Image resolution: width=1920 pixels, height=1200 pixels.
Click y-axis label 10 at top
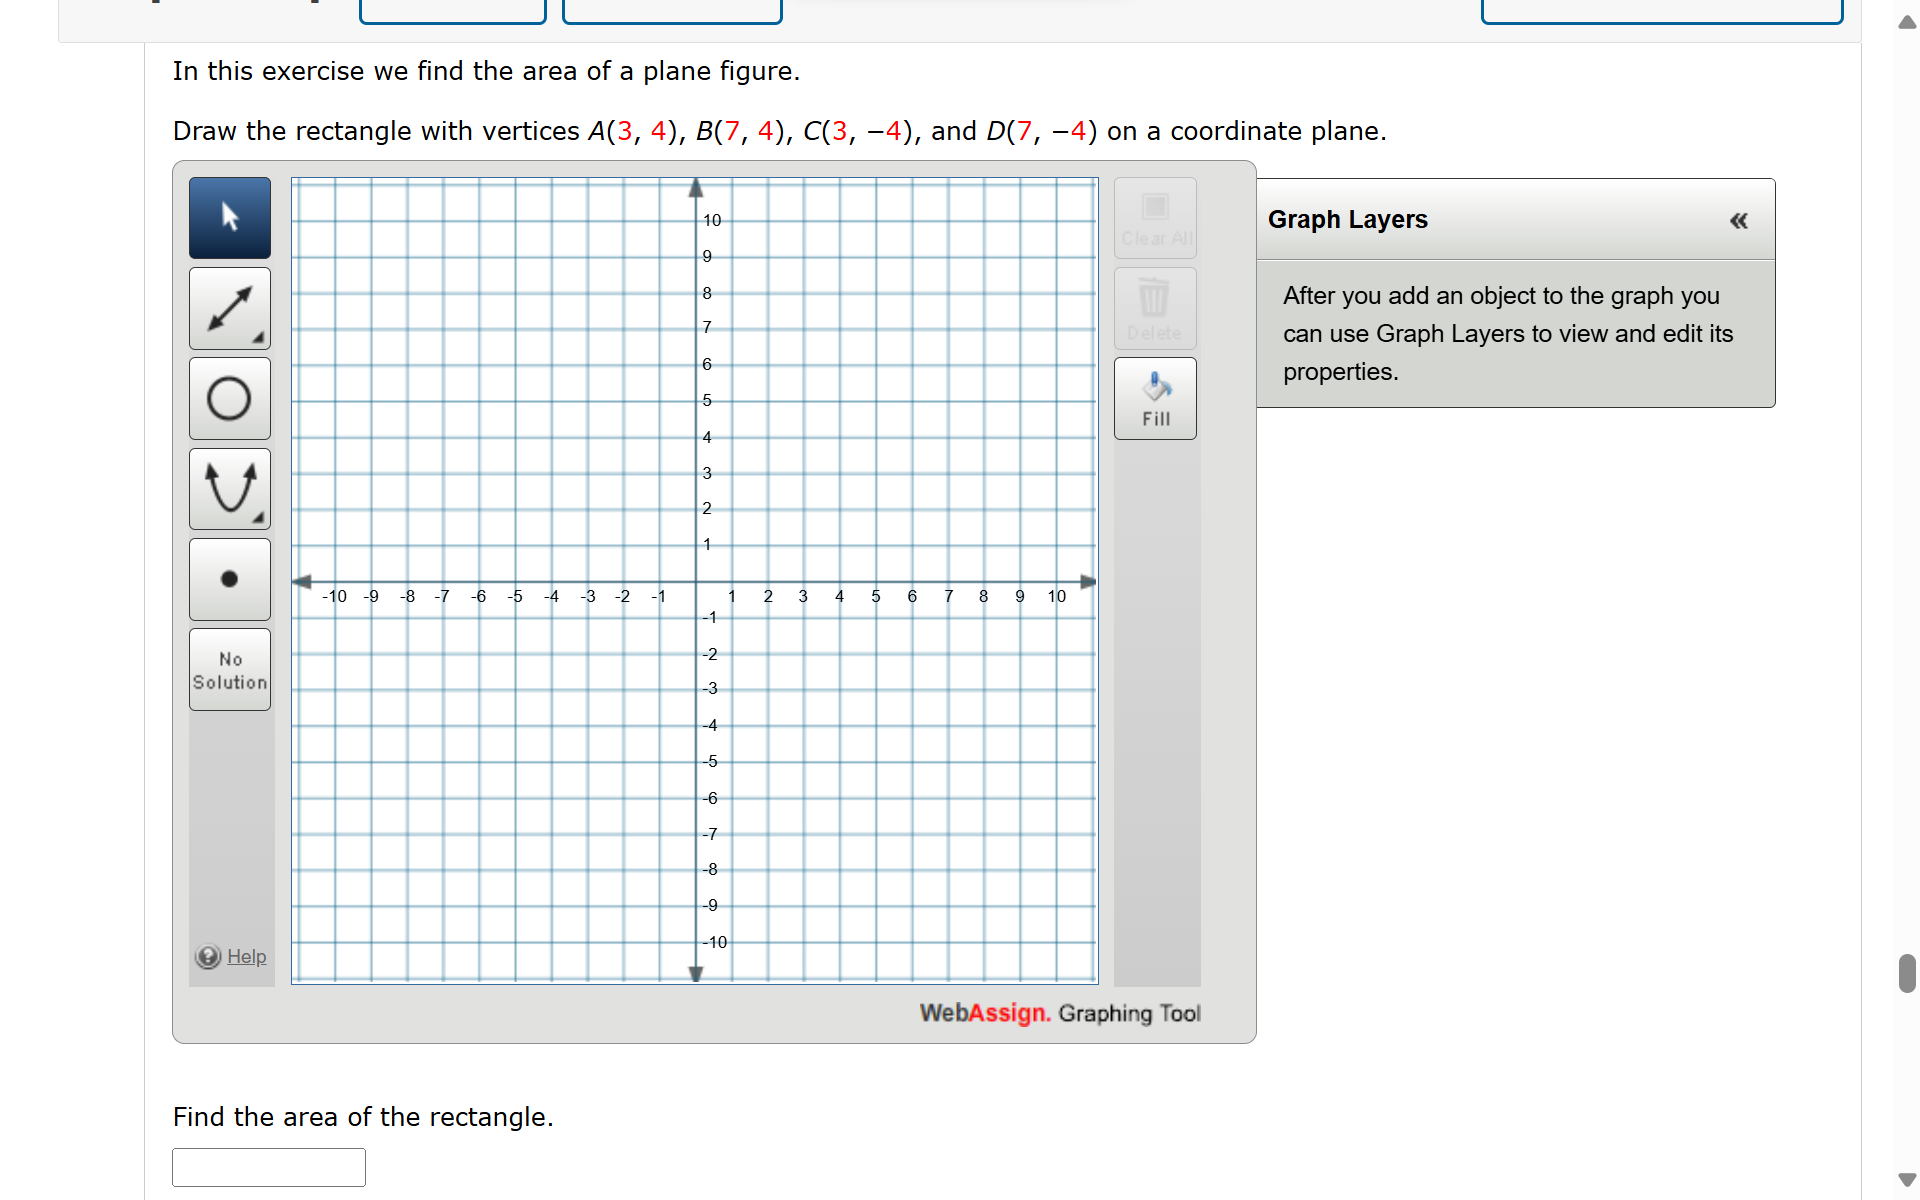(x=712, y=220)
